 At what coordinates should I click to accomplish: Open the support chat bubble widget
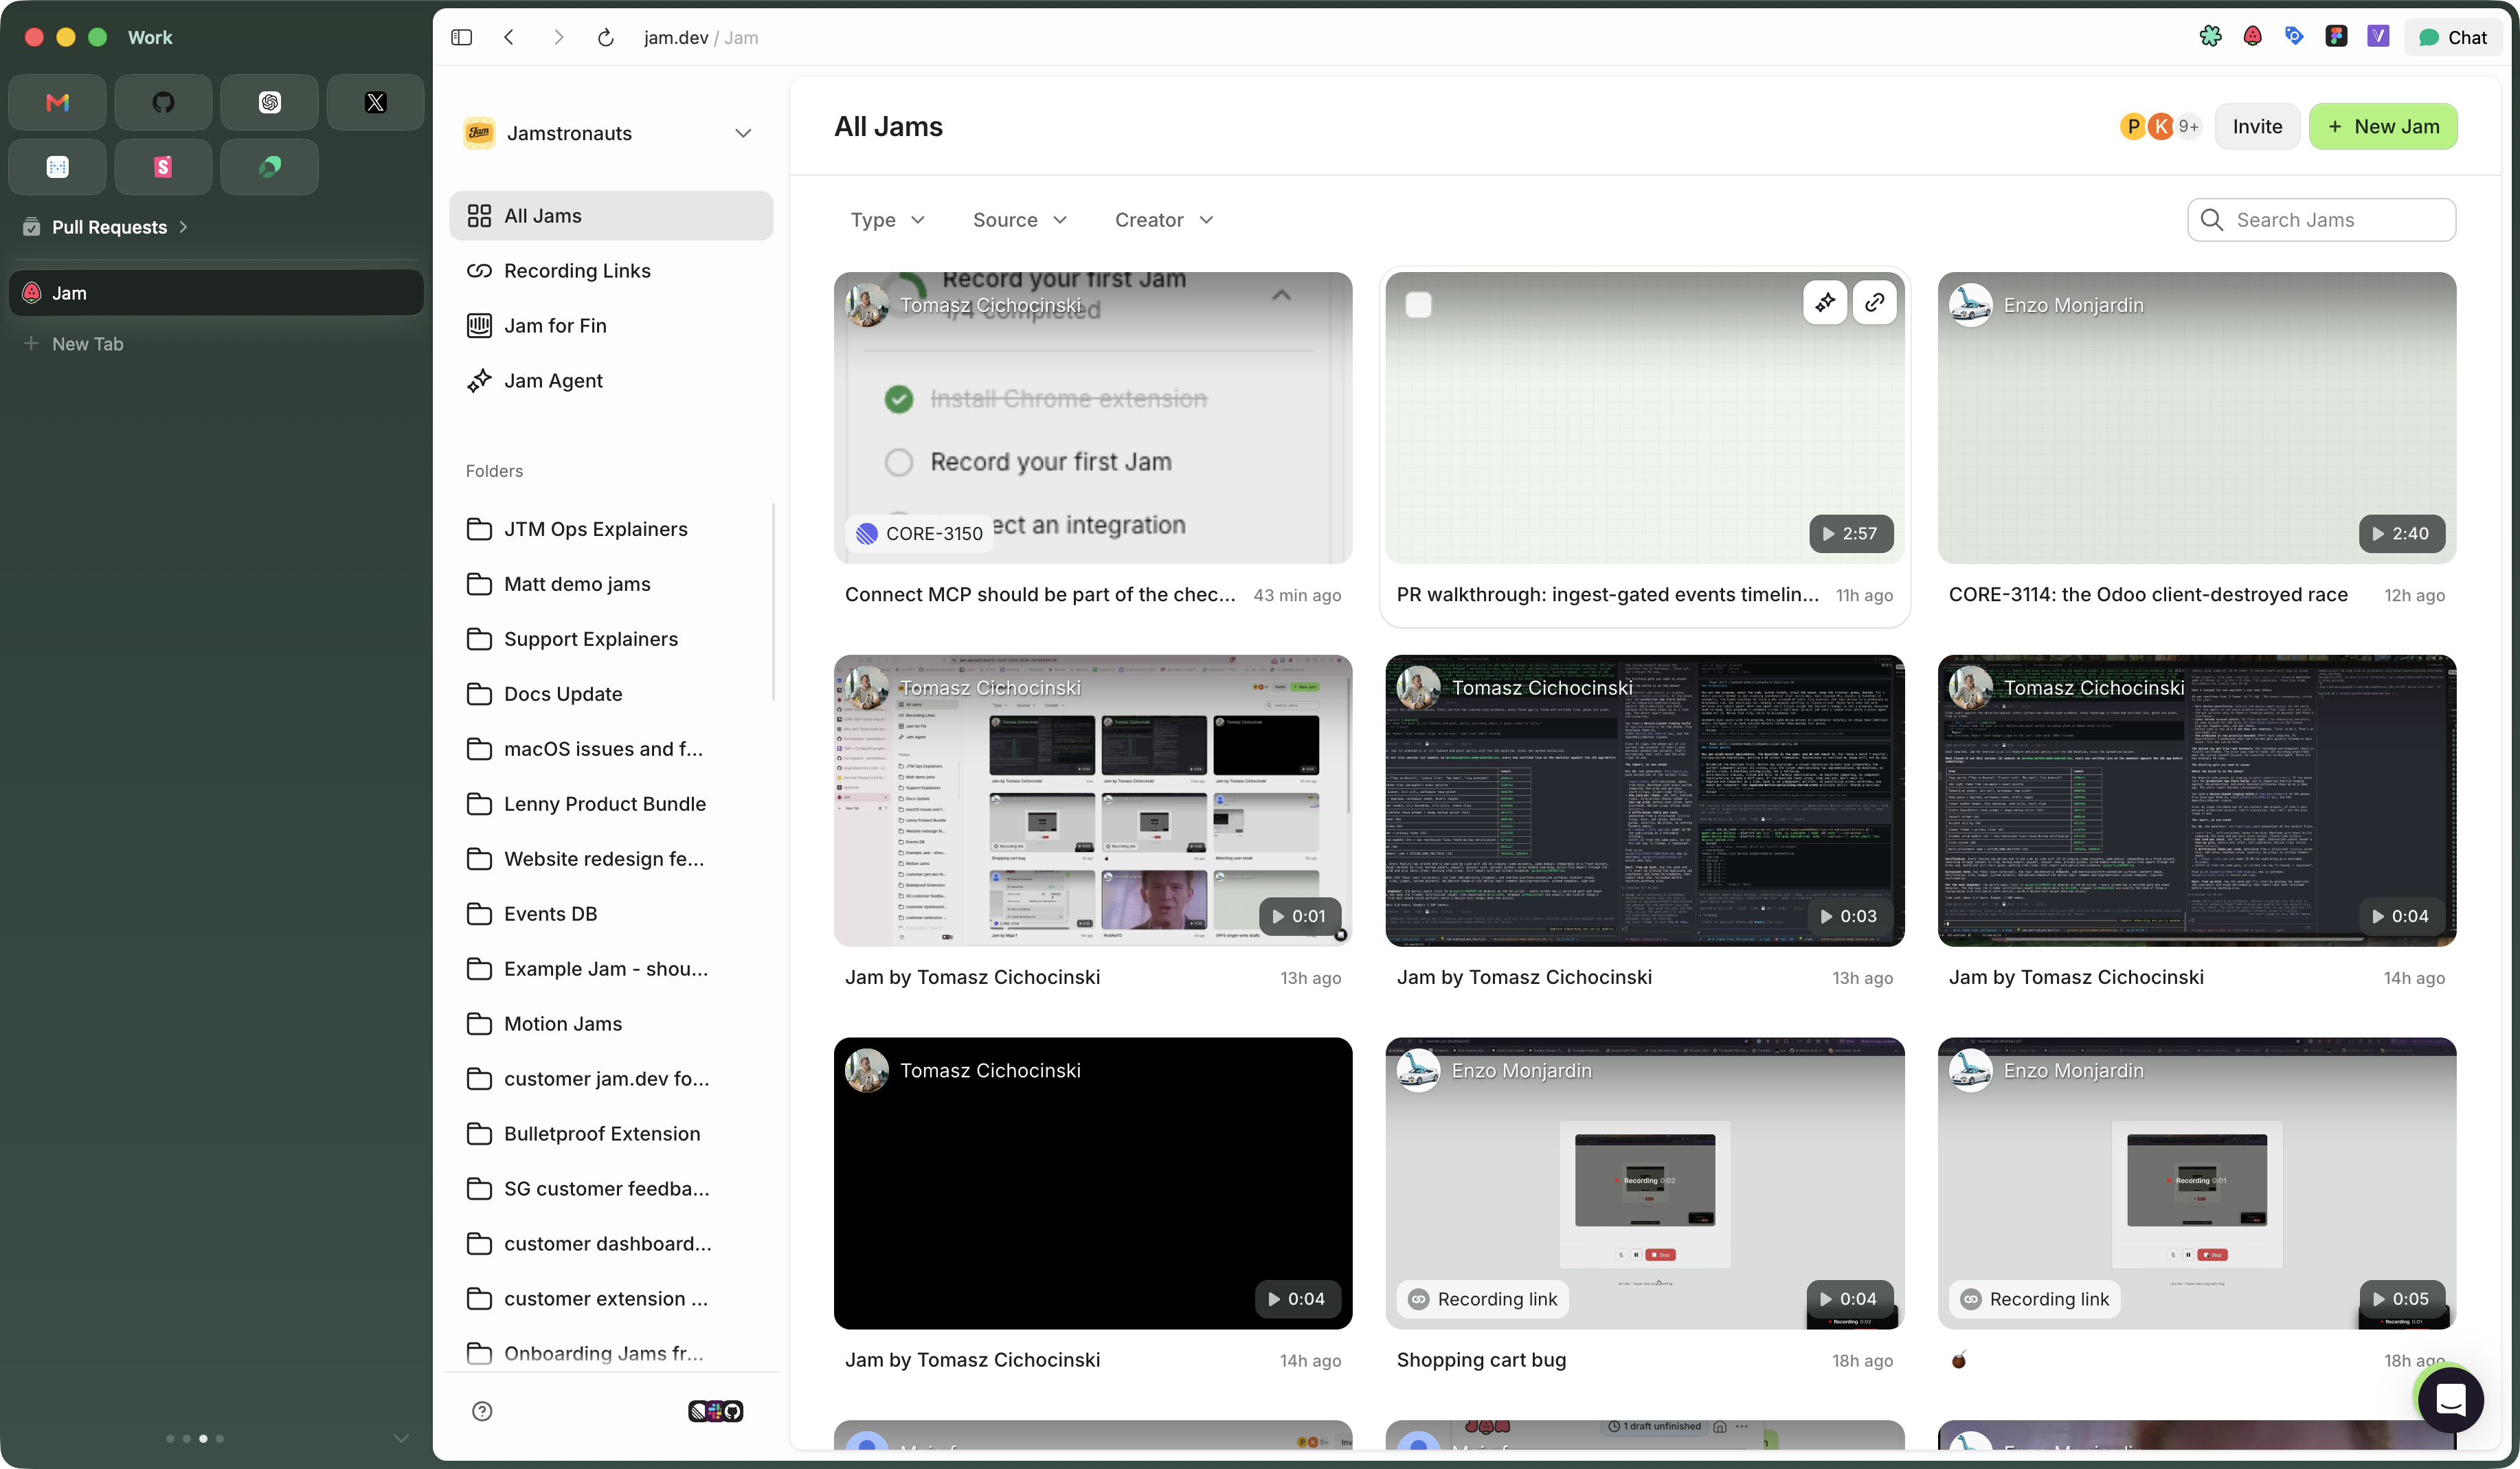pyautogui.click(x=2451, y=1399)
